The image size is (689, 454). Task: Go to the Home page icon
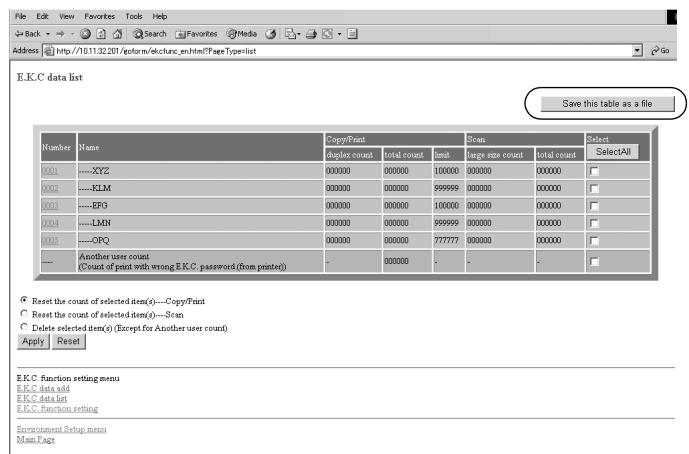point(117,34)
